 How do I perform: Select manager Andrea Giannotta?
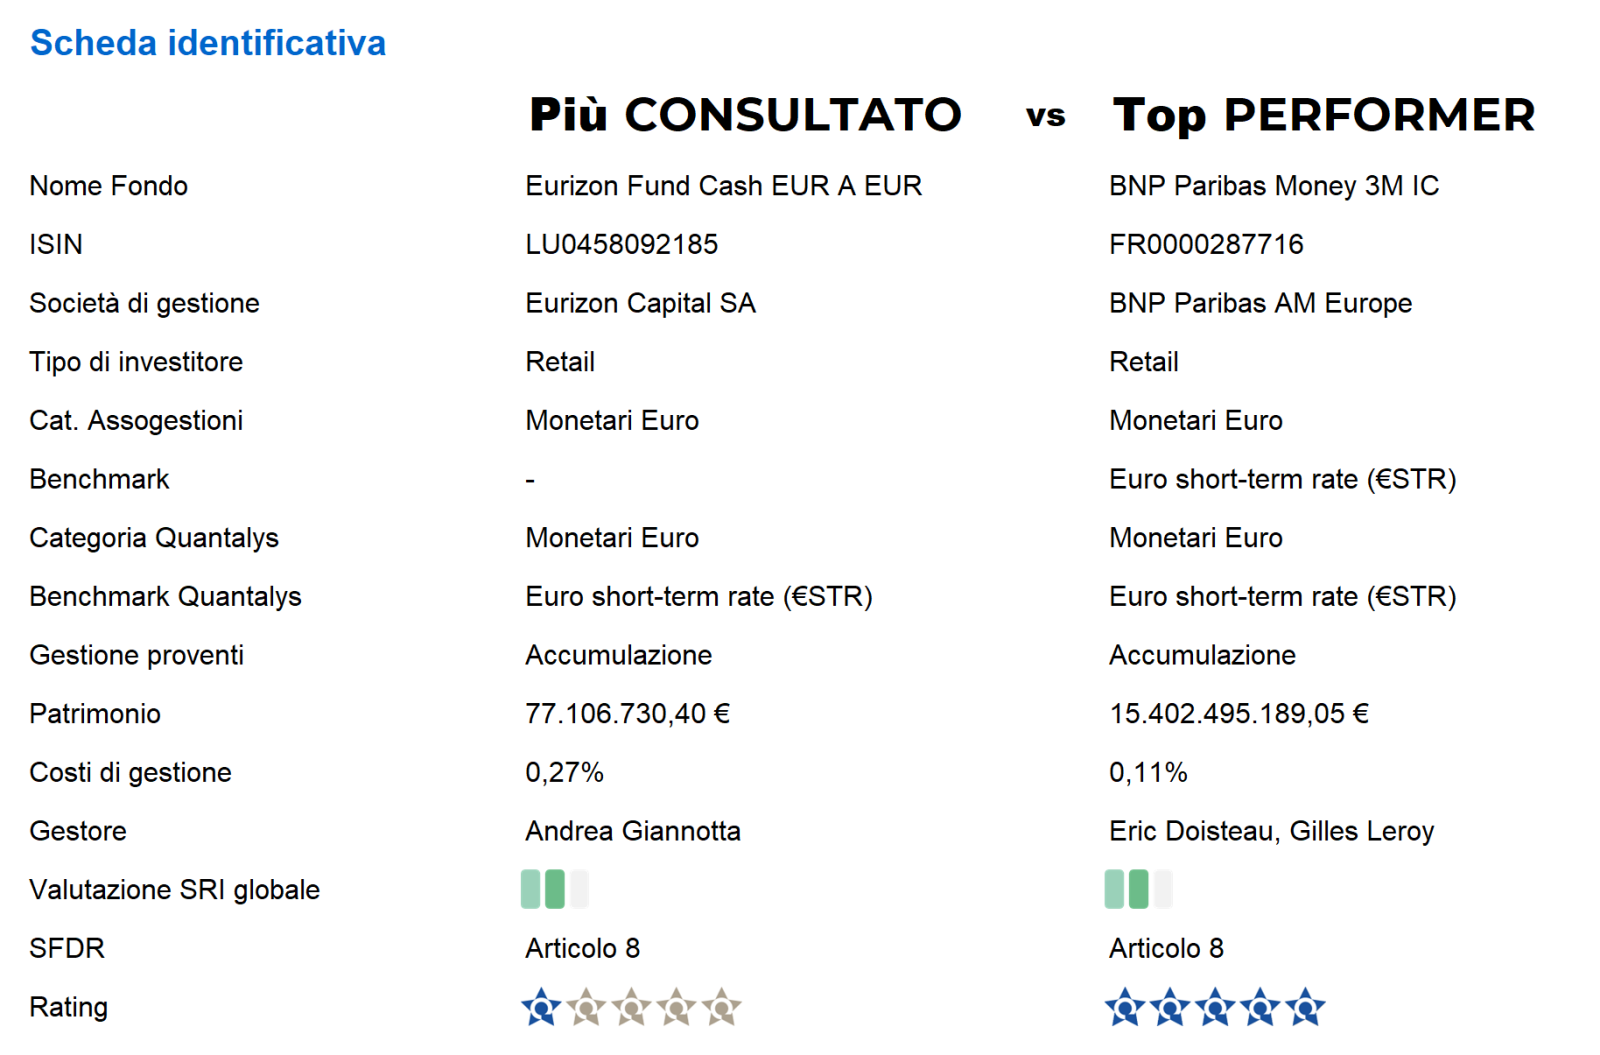633,831
